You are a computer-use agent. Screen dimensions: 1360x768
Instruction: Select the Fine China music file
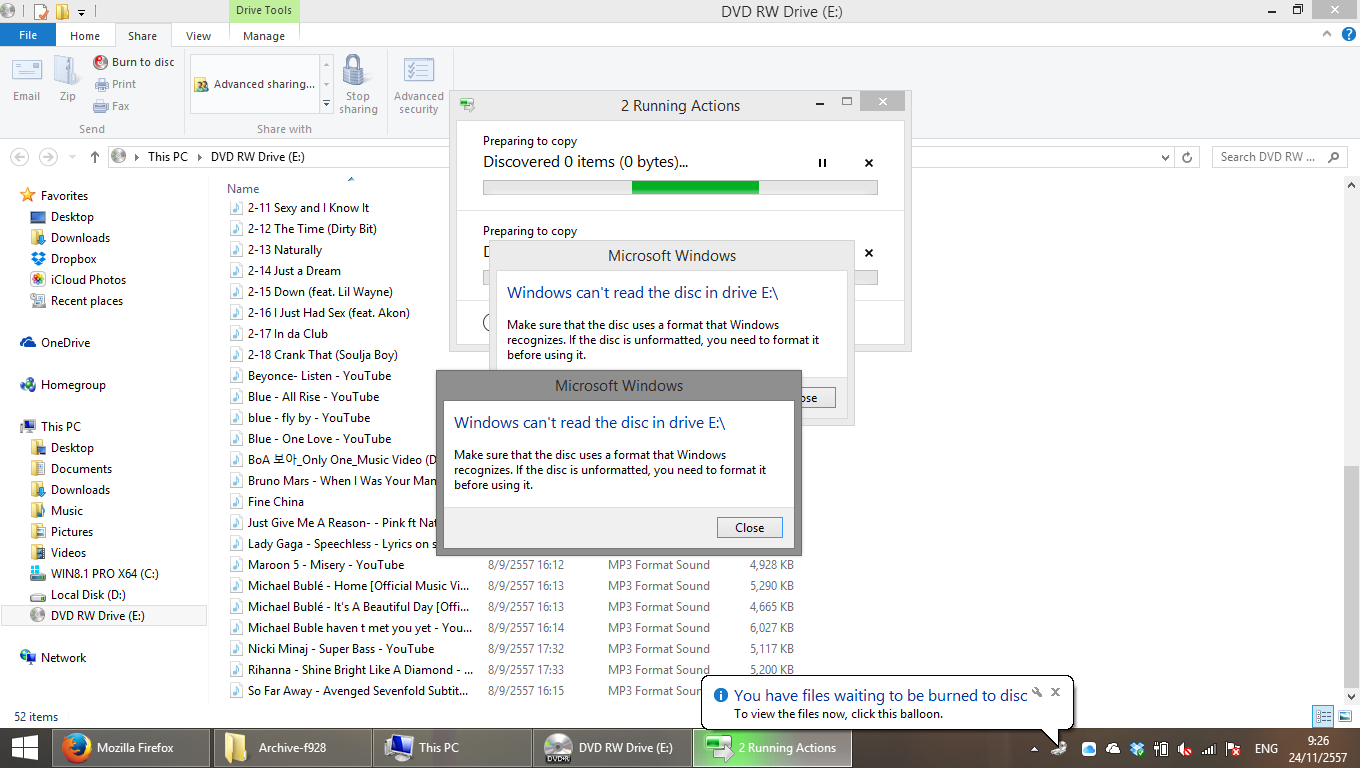point(275,502)
